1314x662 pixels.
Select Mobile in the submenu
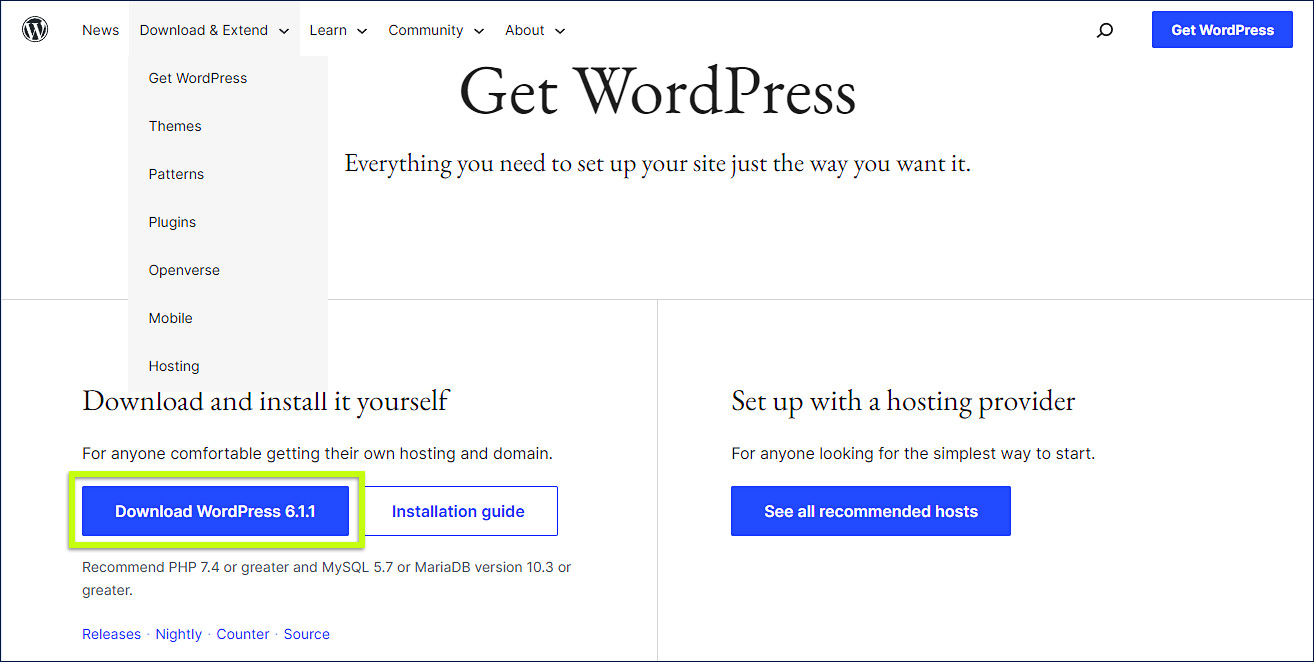pyautogui.click(x=171, y=318)
